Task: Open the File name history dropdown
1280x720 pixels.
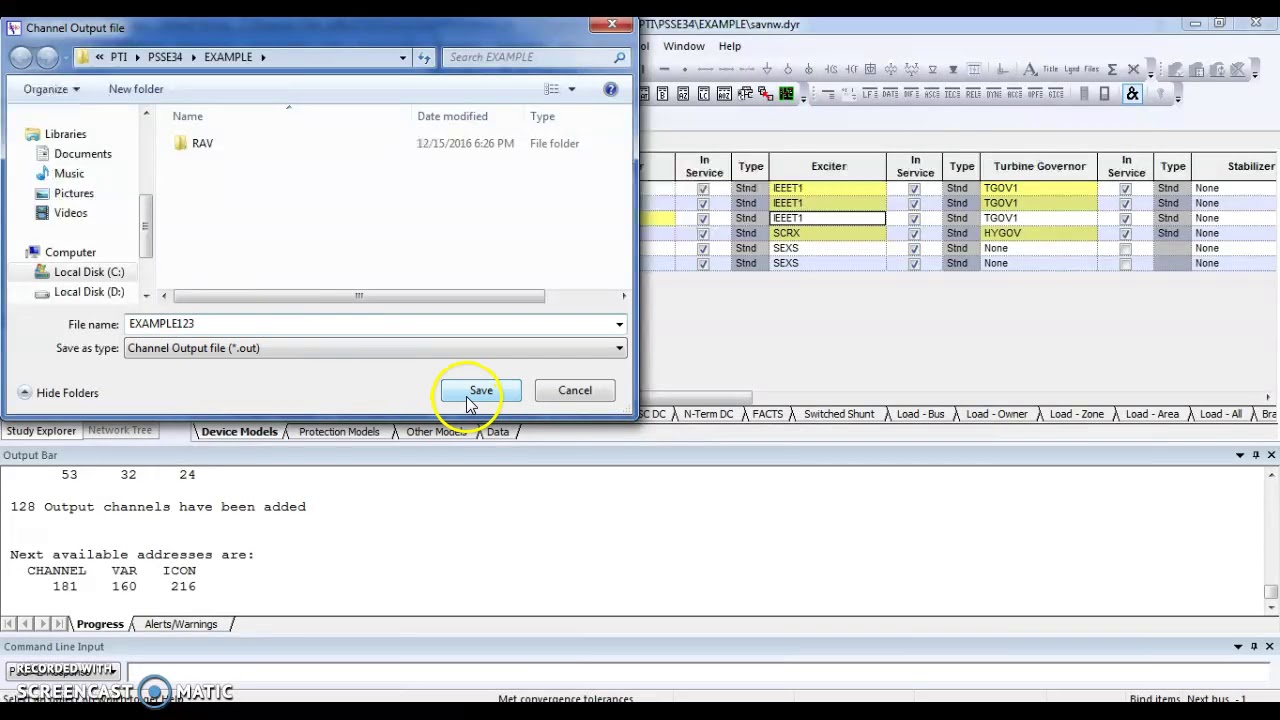Action: tap(619, 324)
